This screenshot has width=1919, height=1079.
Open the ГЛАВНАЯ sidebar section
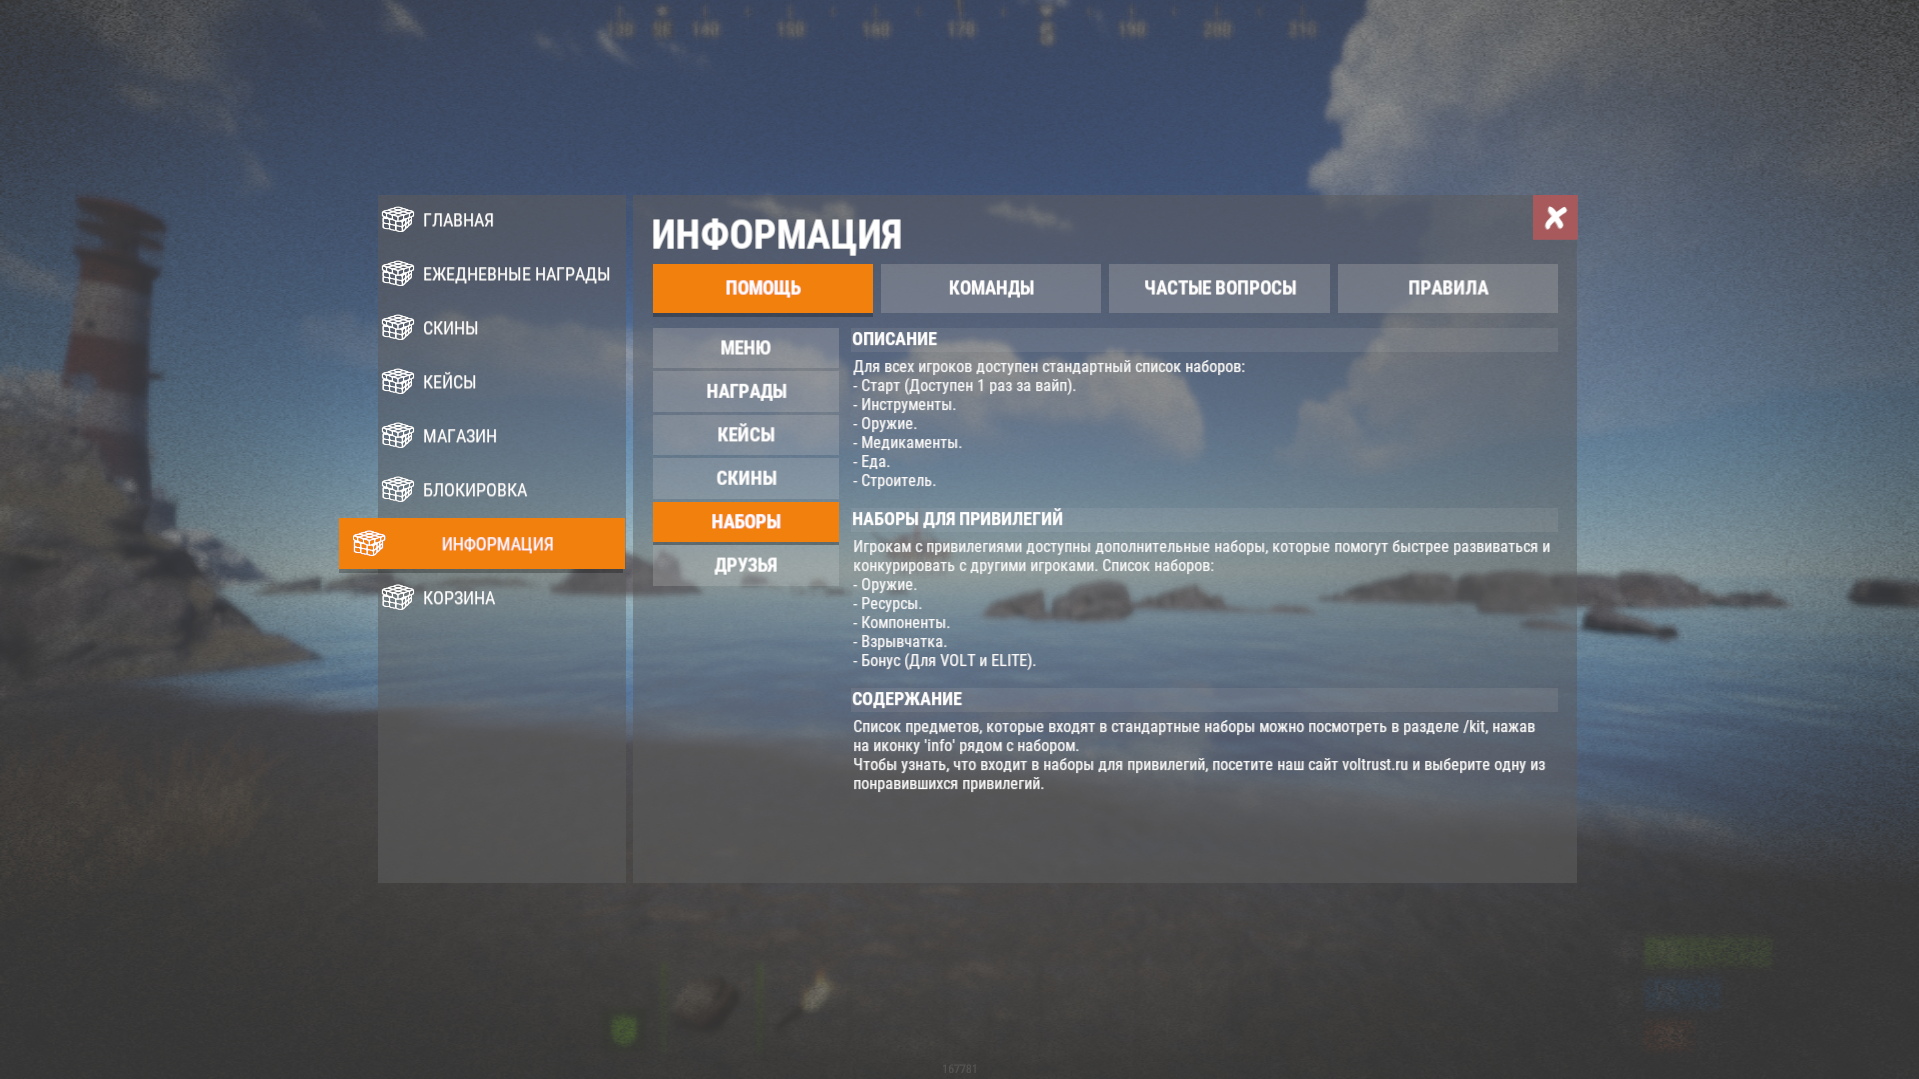point(501,220)
